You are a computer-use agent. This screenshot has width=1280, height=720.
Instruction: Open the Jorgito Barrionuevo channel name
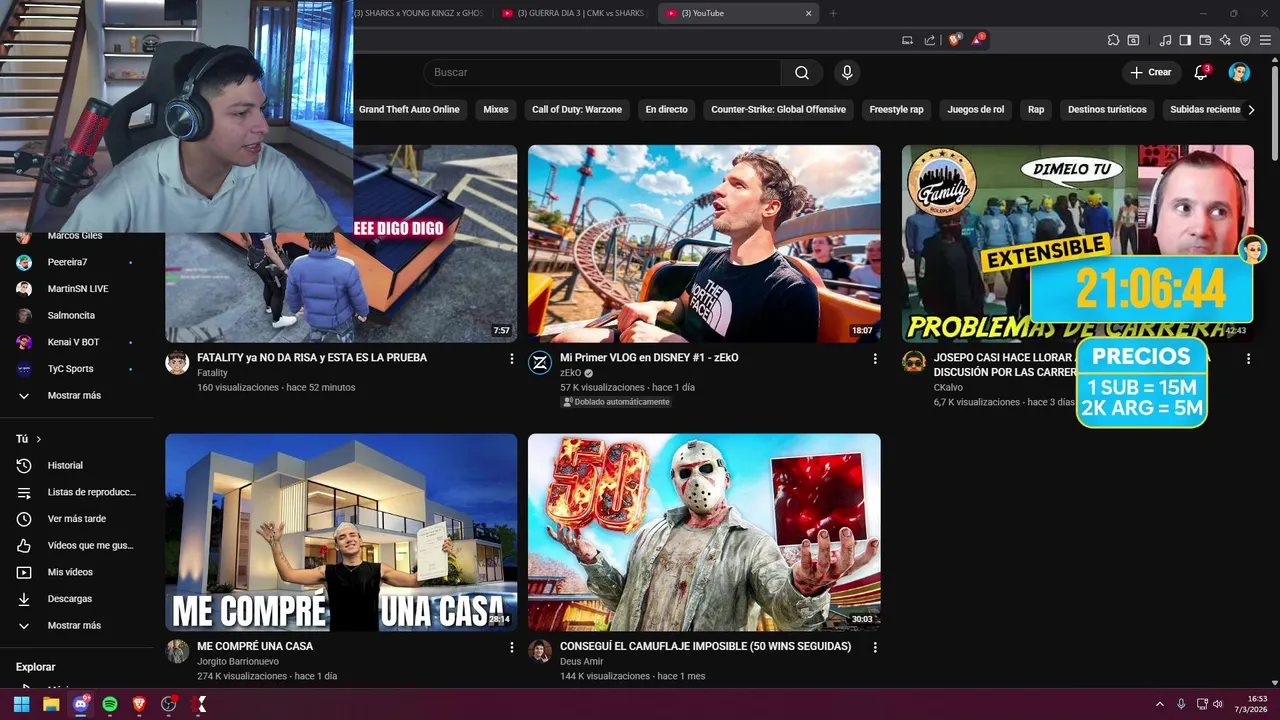[x=238, y=662]
